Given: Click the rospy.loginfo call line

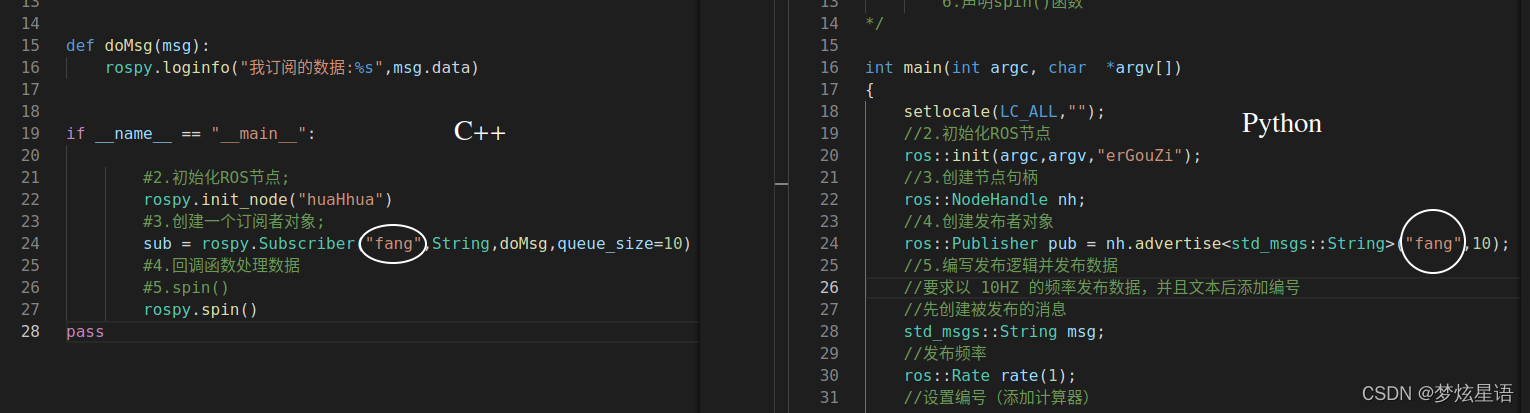Looking at the screenshot, I should pos(292,67).
